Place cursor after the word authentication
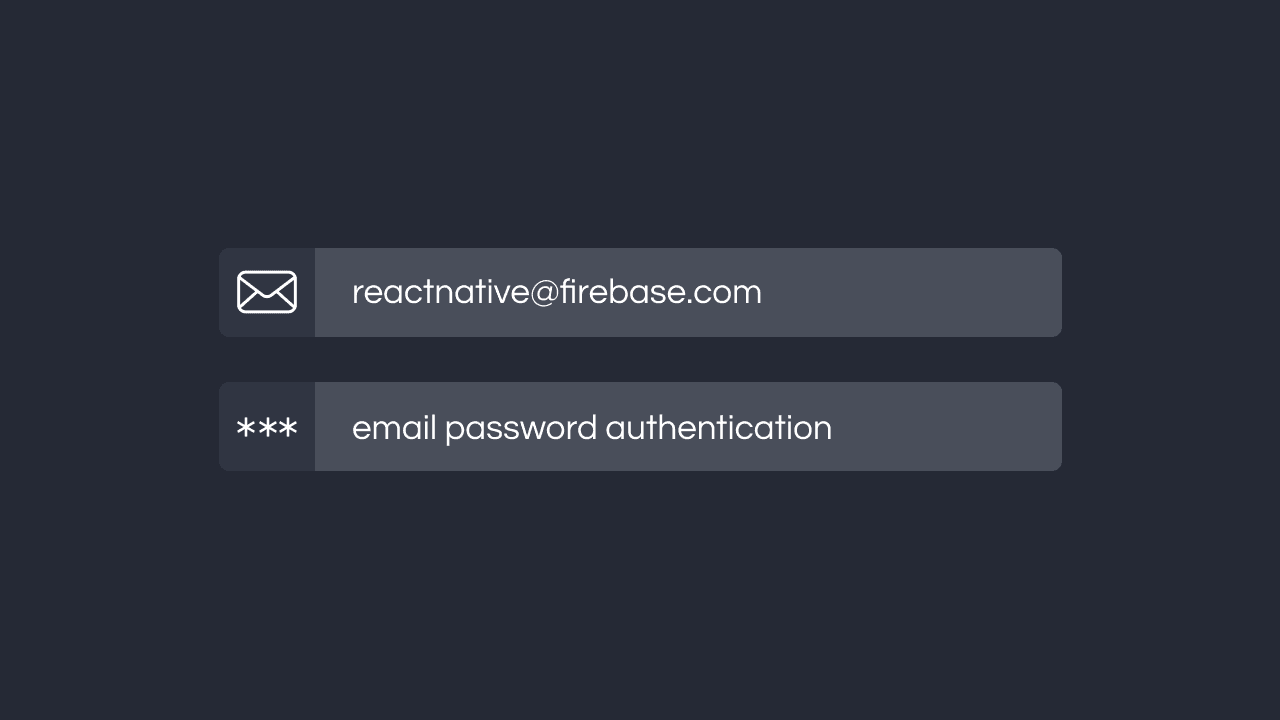The width and height of the screenshot is (1280, 720). click(x=834, y=428)
